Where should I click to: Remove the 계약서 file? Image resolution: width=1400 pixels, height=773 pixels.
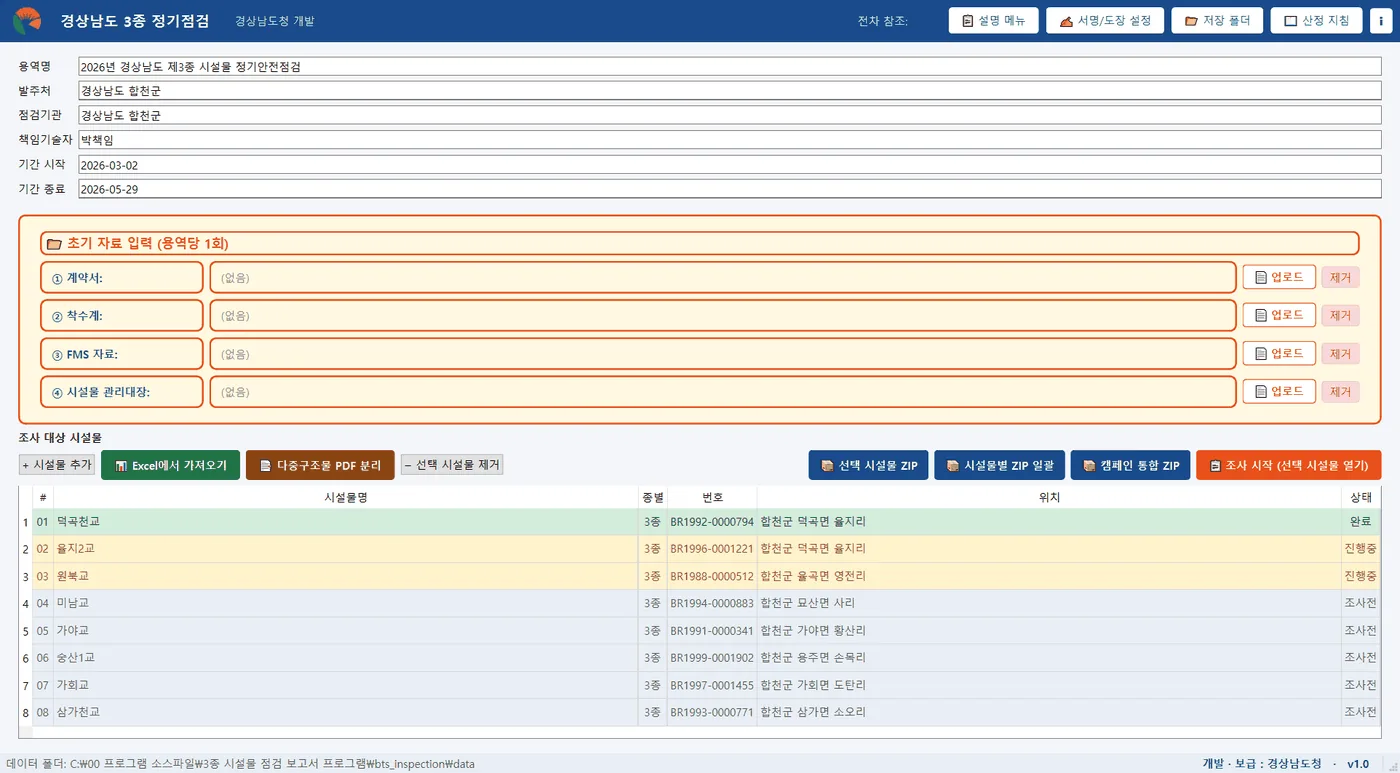(1340, 277)
